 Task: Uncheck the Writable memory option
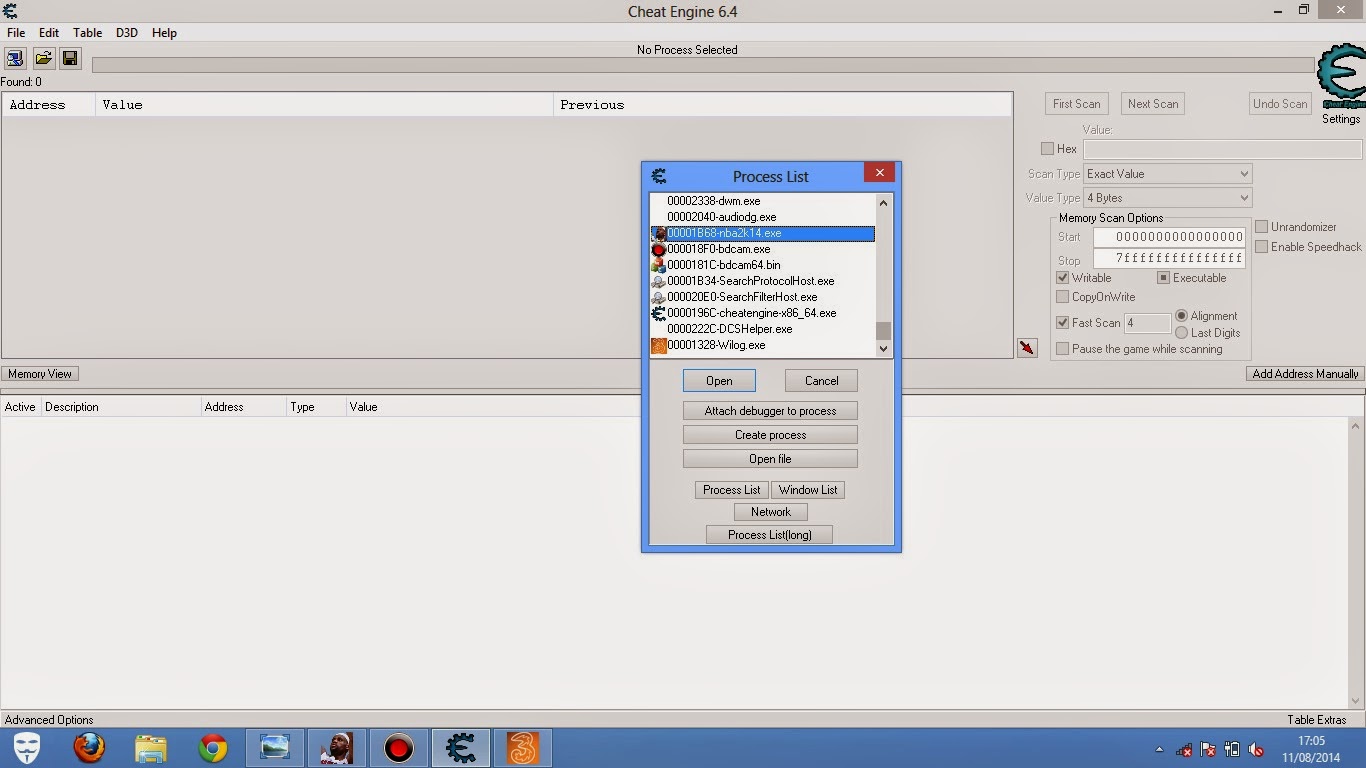[x=1062, y=278]
